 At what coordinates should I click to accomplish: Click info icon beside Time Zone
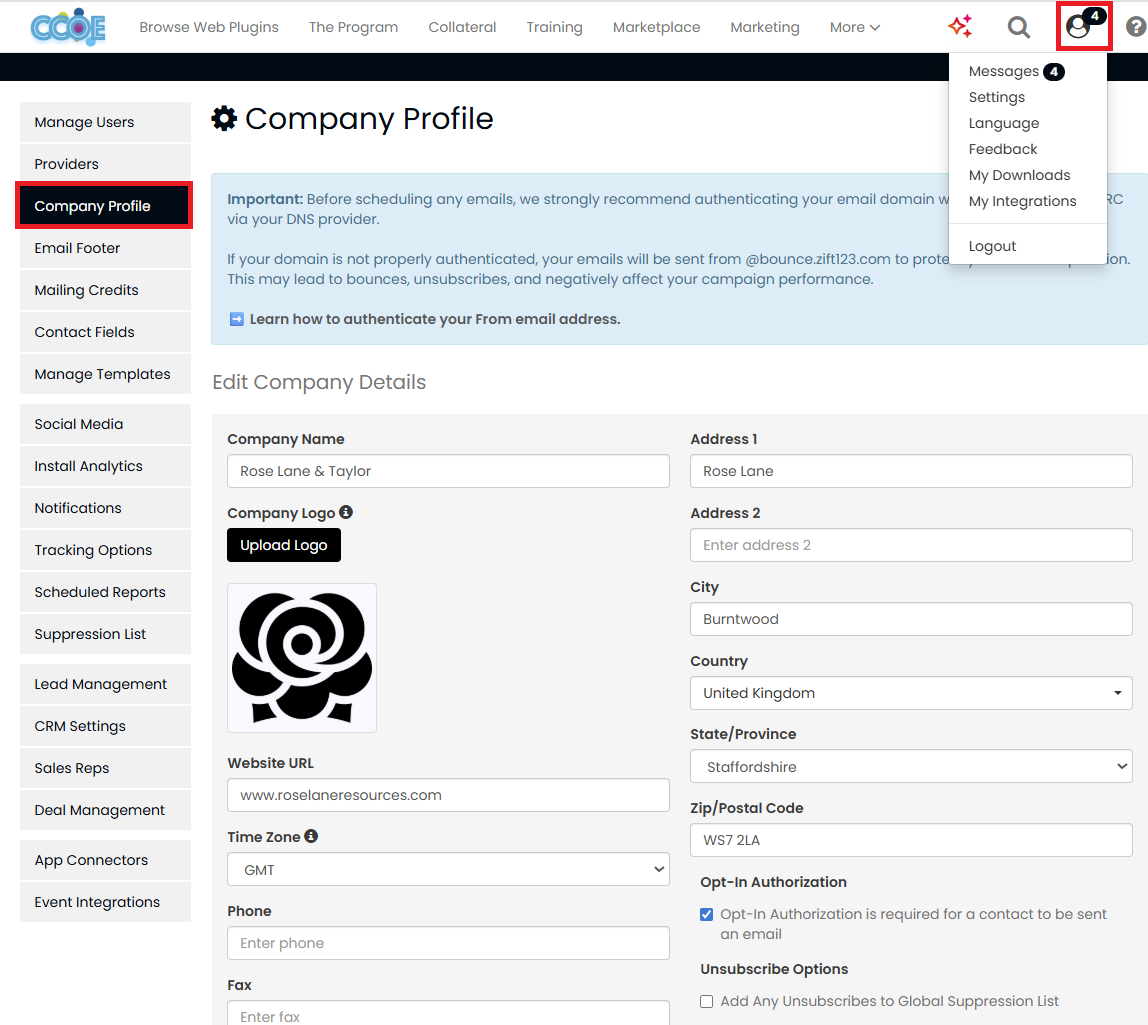(311, 836)
